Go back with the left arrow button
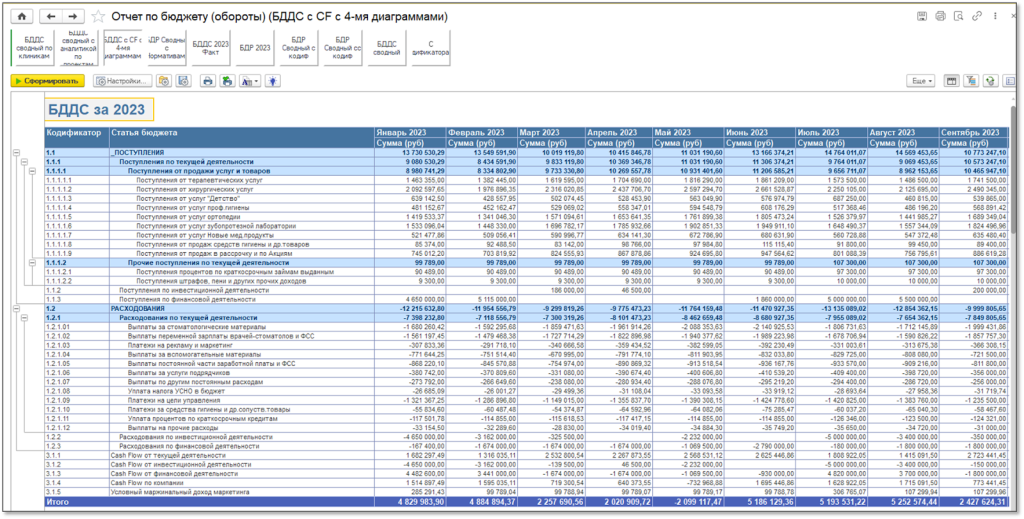This screenshot has width=1024, height=519. pos(52,17)
